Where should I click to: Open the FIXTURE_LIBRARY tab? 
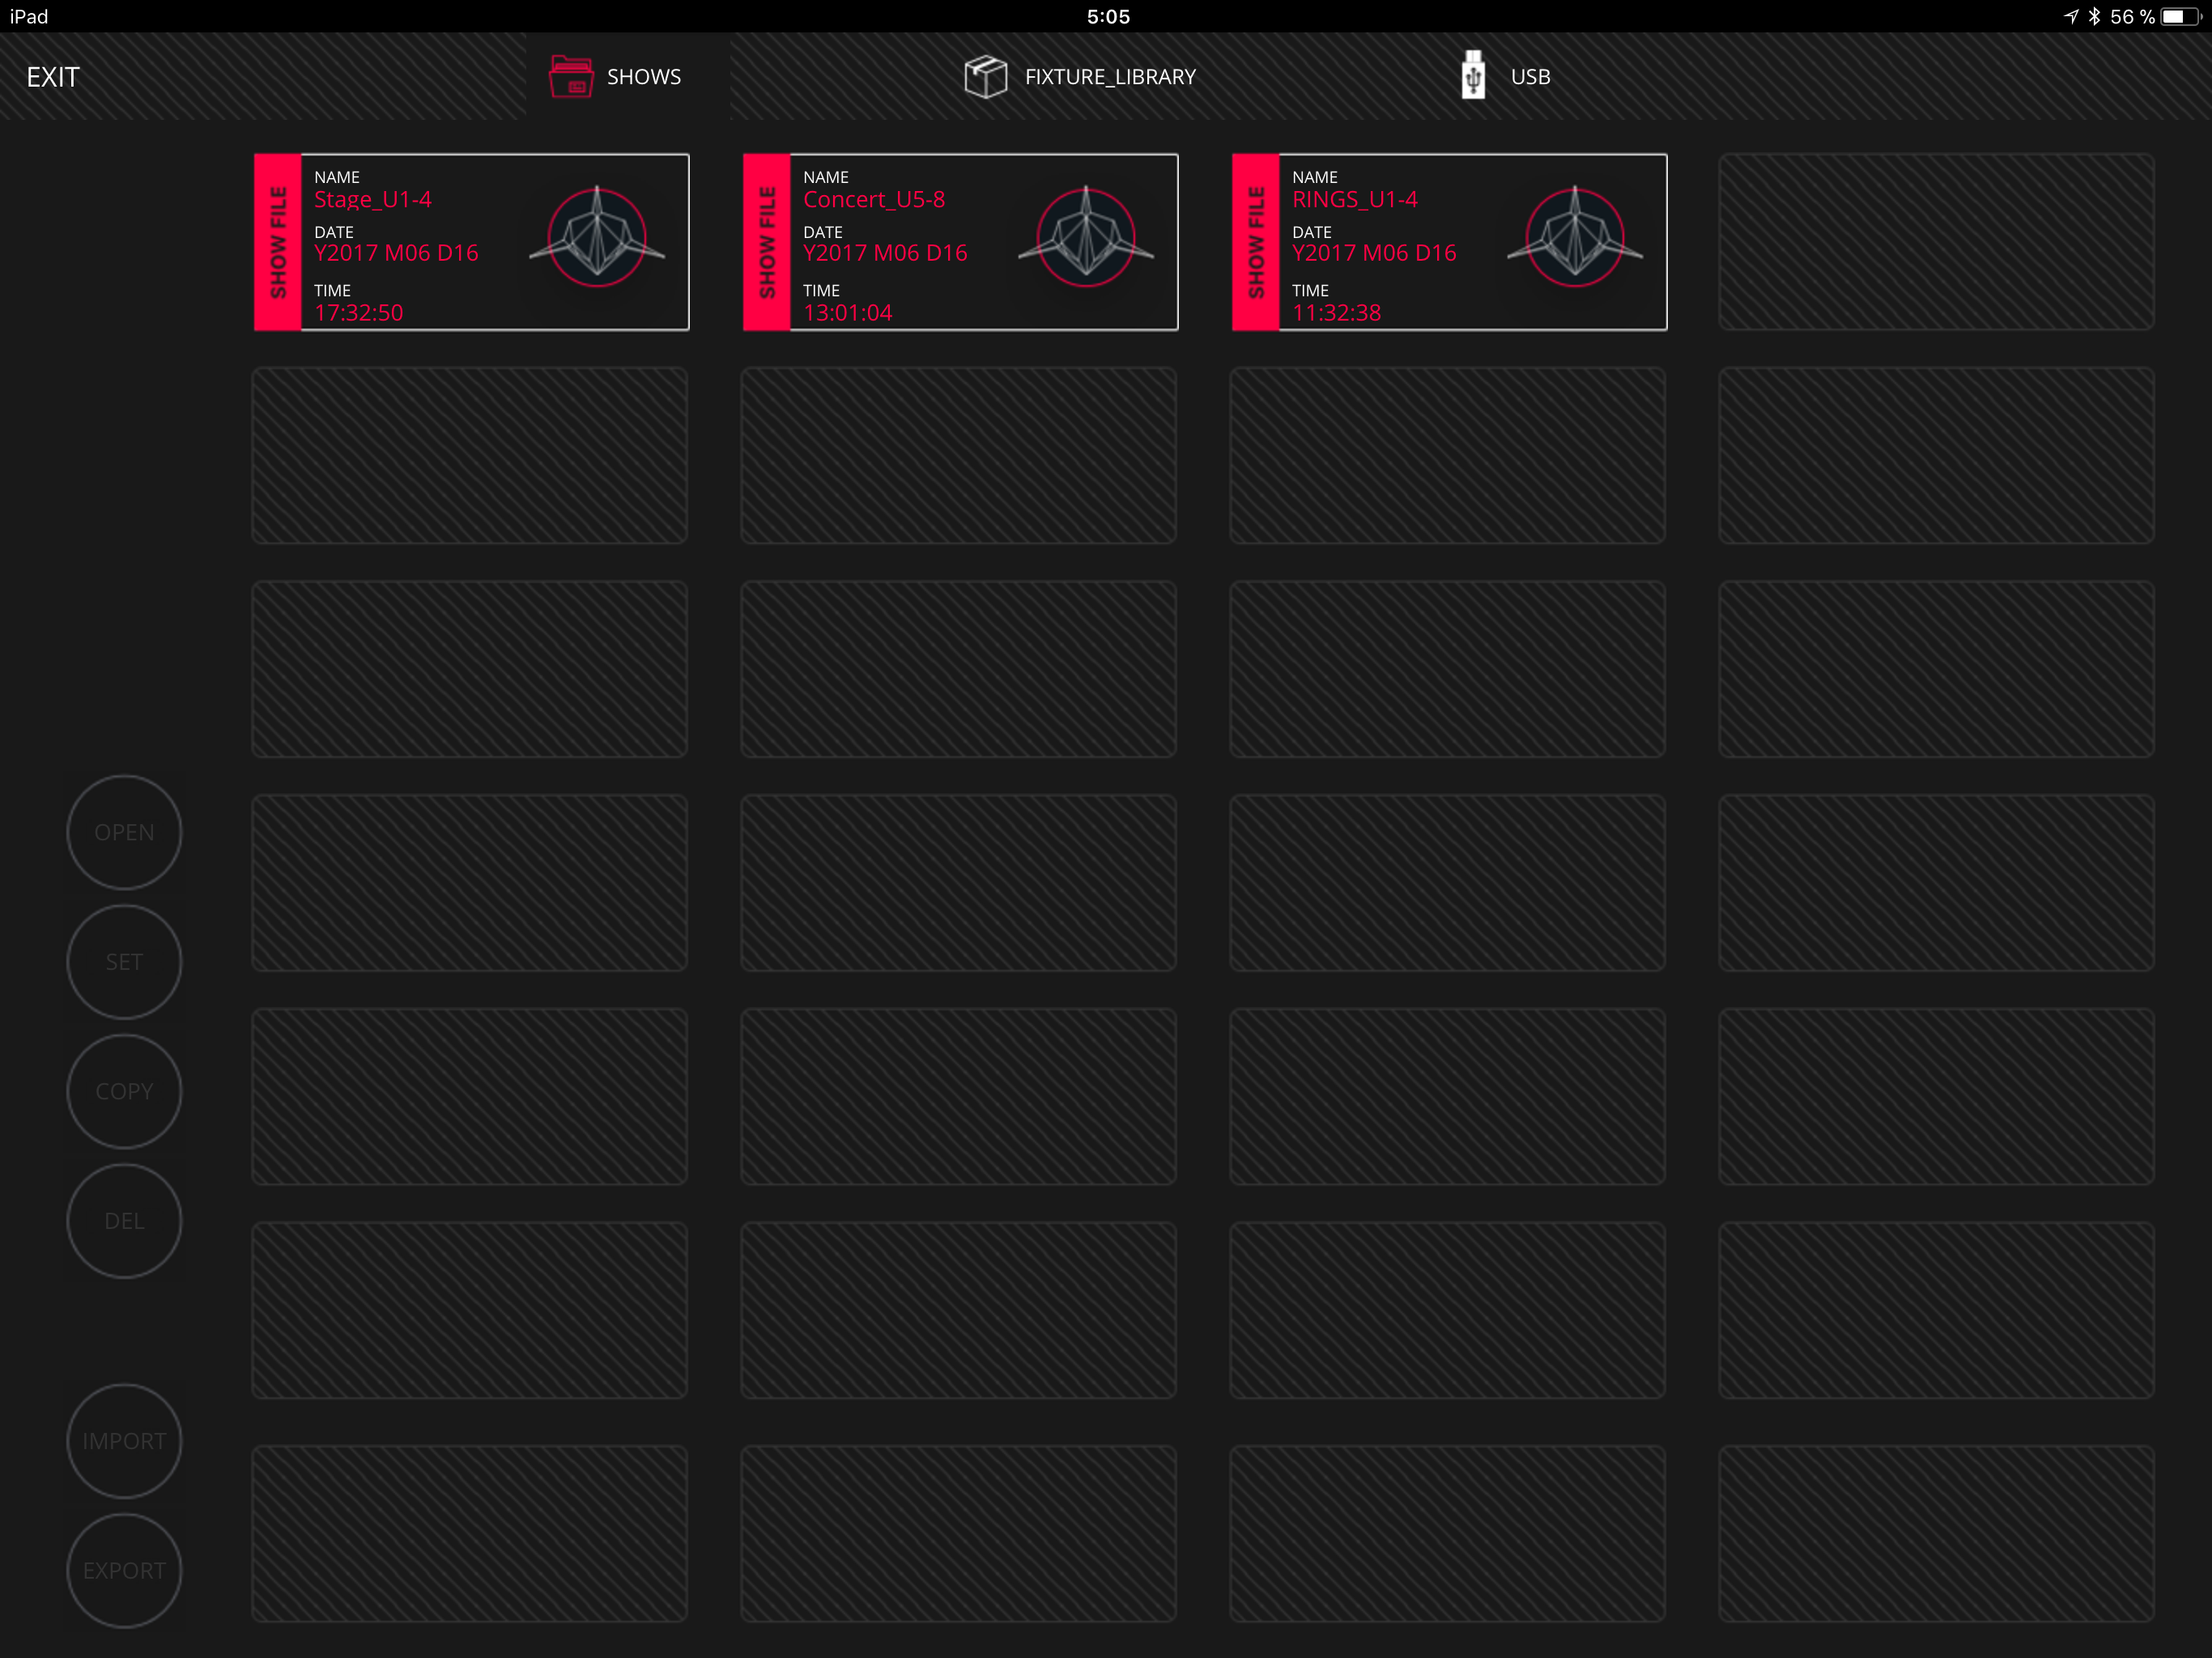[x=1110, y=77]
